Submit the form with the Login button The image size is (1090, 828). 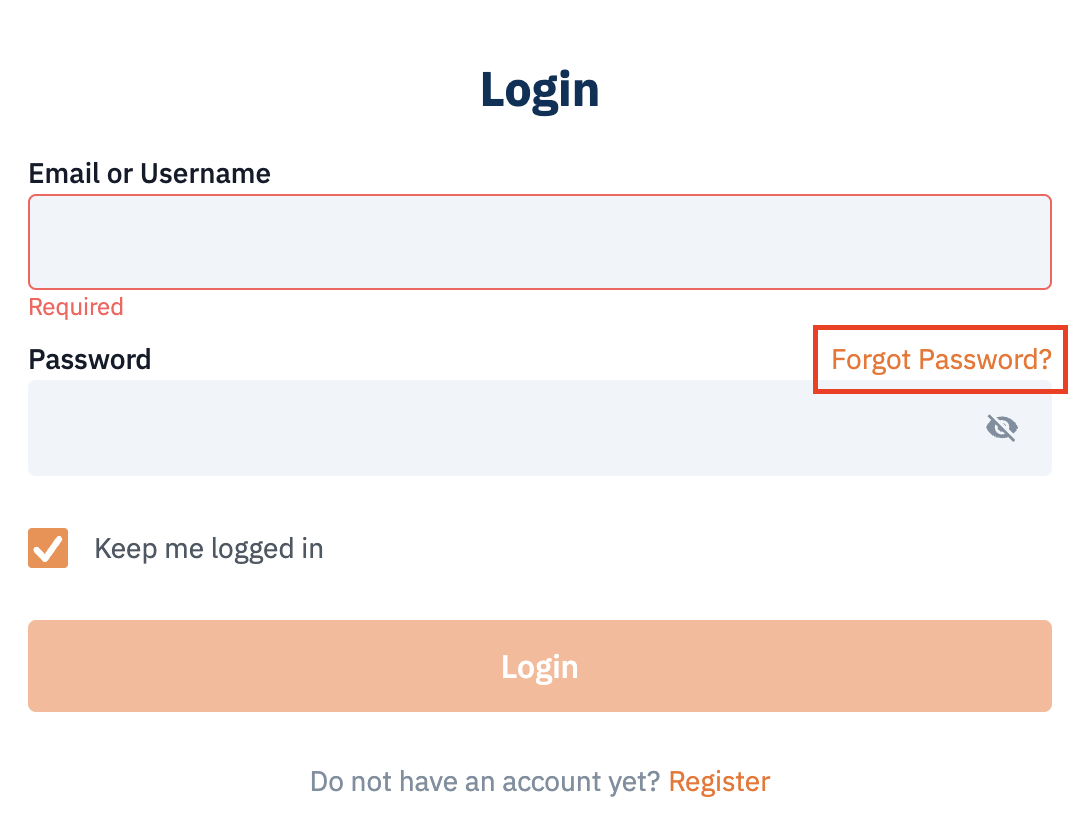coord(539,666)
